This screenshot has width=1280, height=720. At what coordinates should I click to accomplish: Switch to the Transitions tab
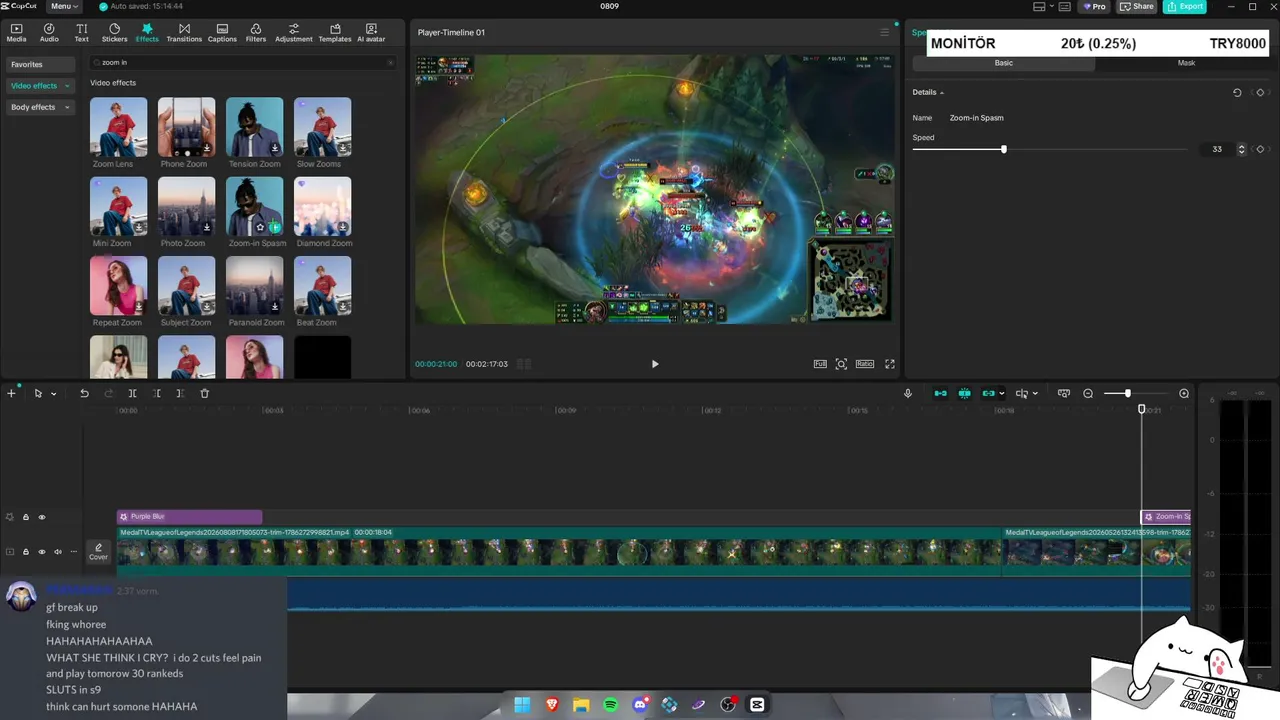184,33
